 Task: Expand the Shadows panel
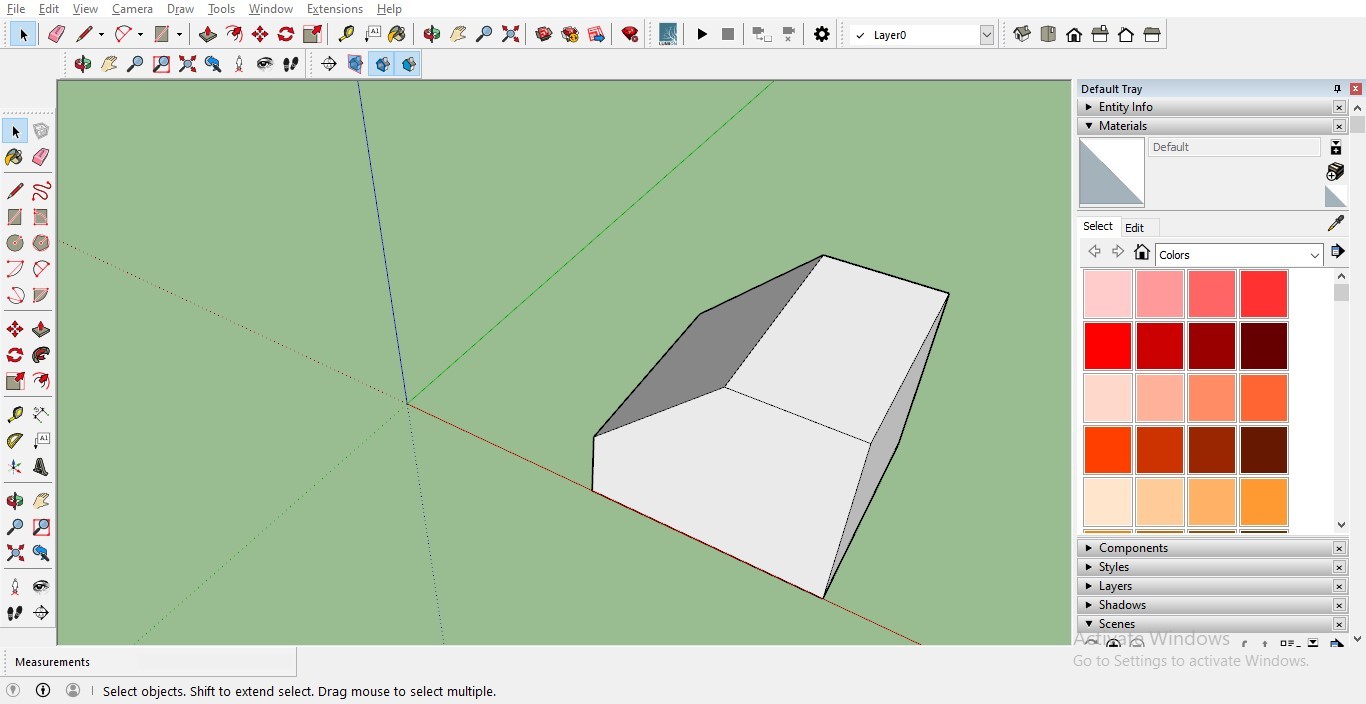tap(1122, 605)
